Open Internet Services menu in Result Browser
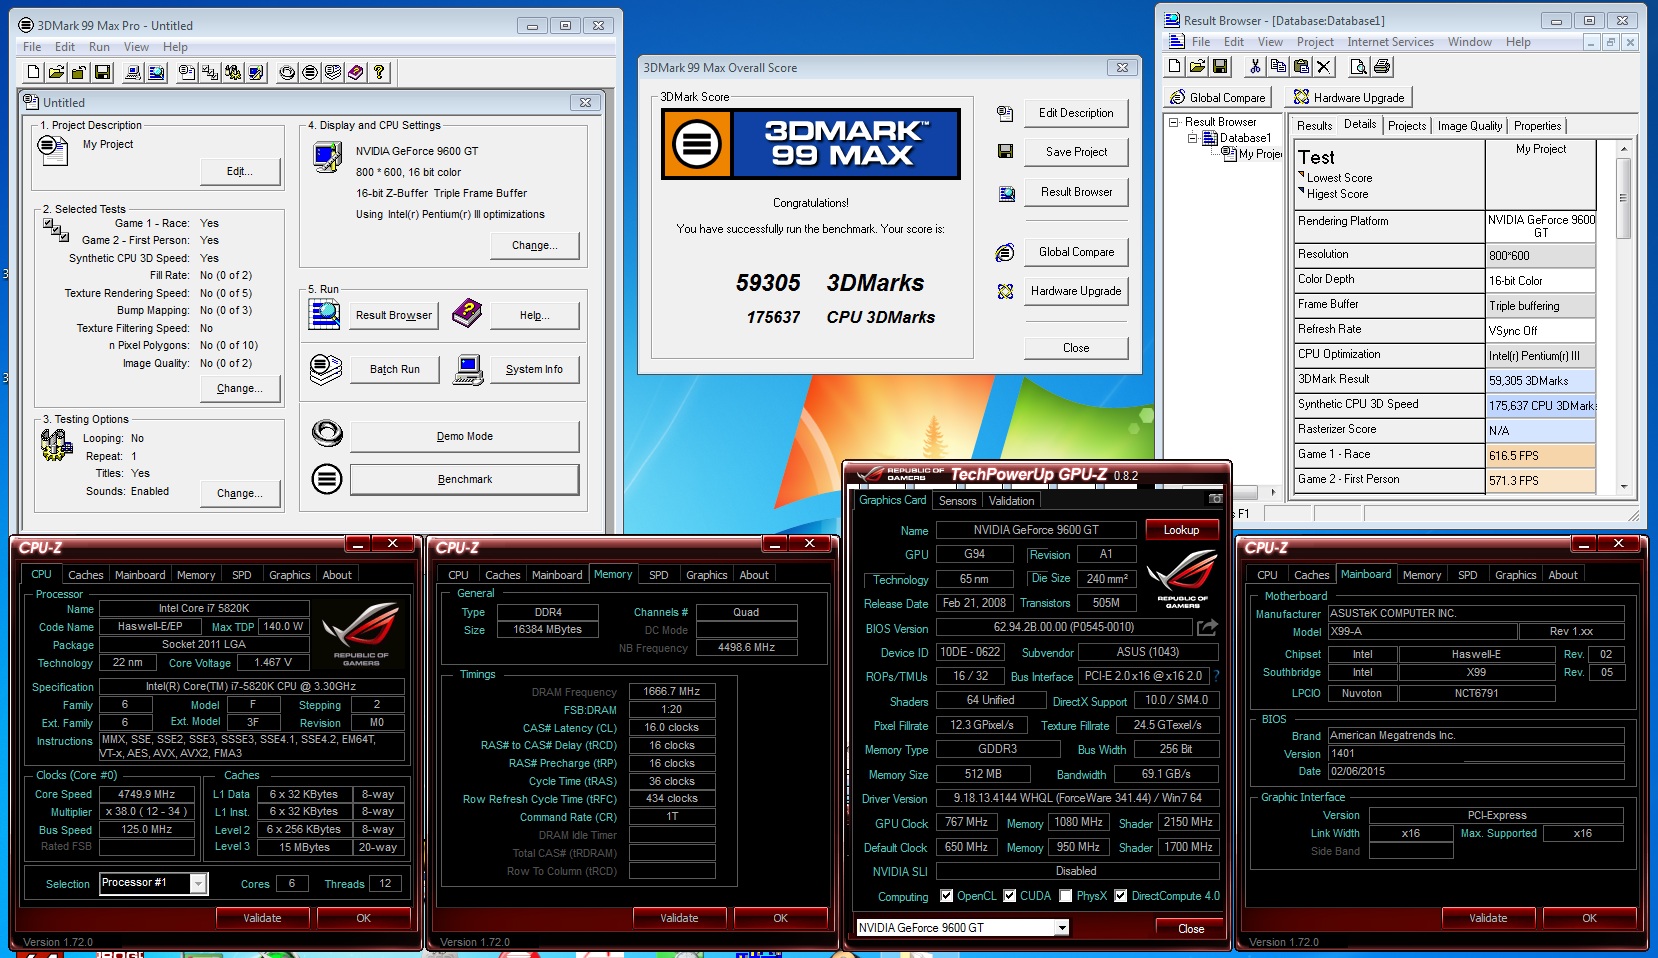 tap(1390, 42)
